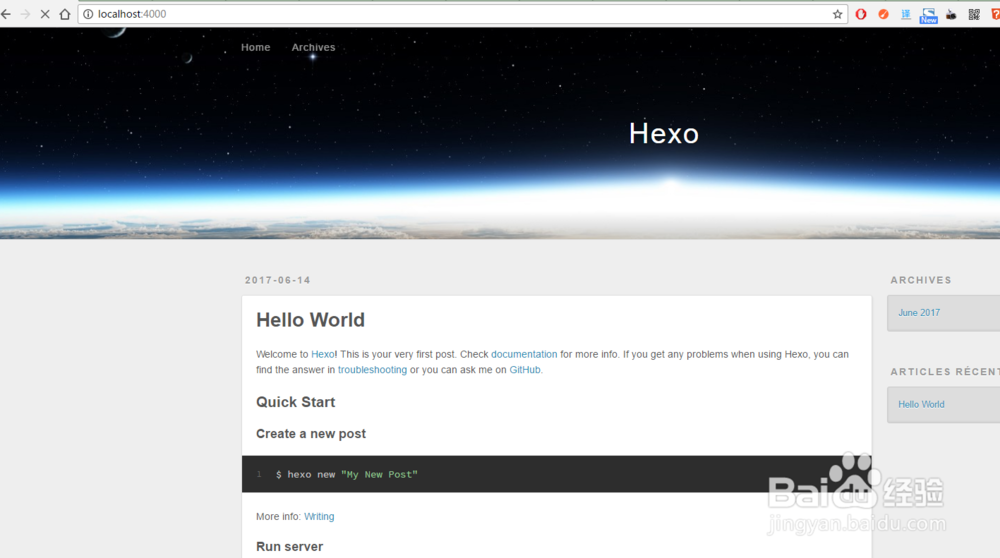Click the browser forward arrow
1000x558 pixels.
coord(26,14)
